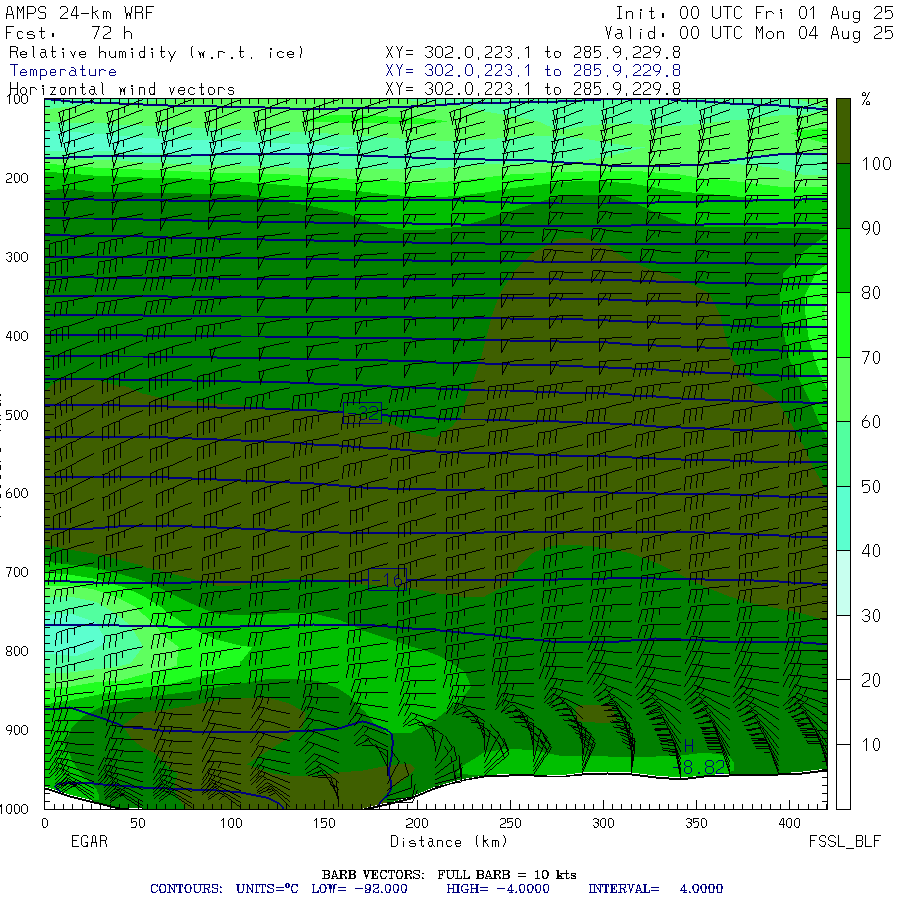900x900 pixels.
Task: Click the '100' label on the color bar
Action: (x=876, y=164)
